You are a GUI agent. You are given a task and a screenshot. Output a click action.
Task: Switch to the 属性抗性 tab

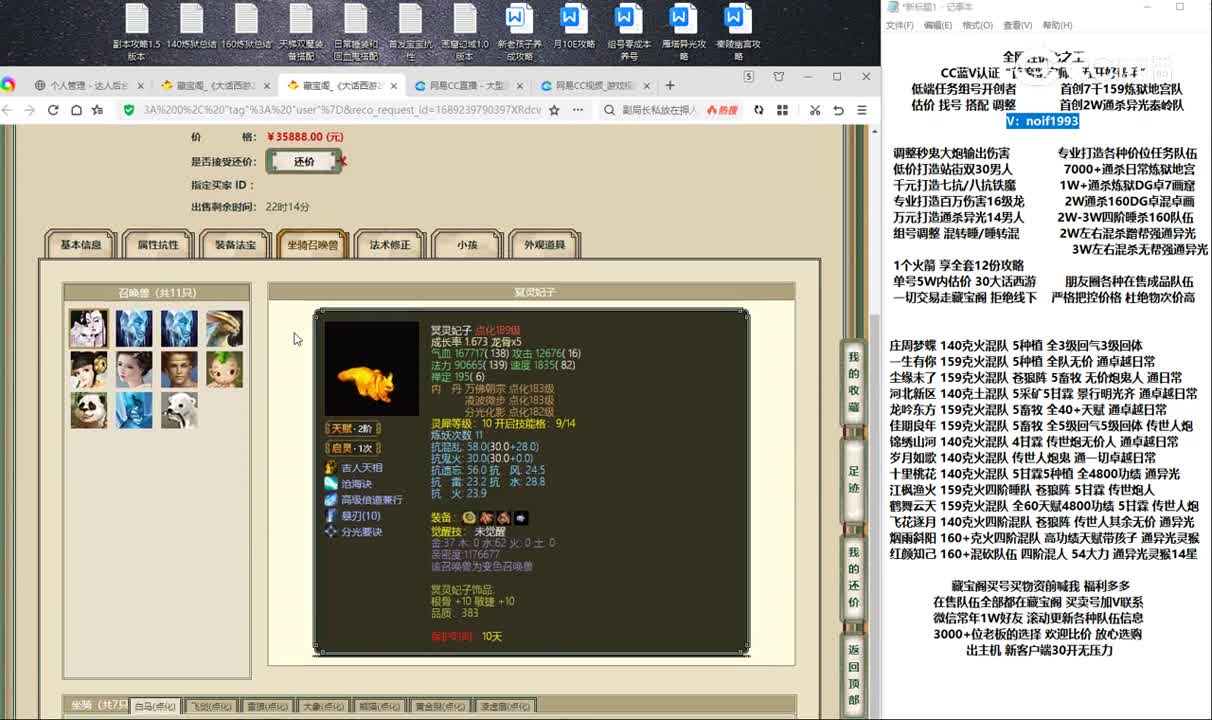coord(158,245)
